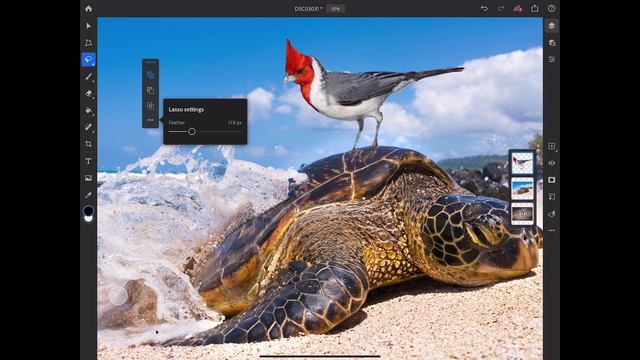Select the Eraser tool
640x360 pixels.
pos(89,93)
